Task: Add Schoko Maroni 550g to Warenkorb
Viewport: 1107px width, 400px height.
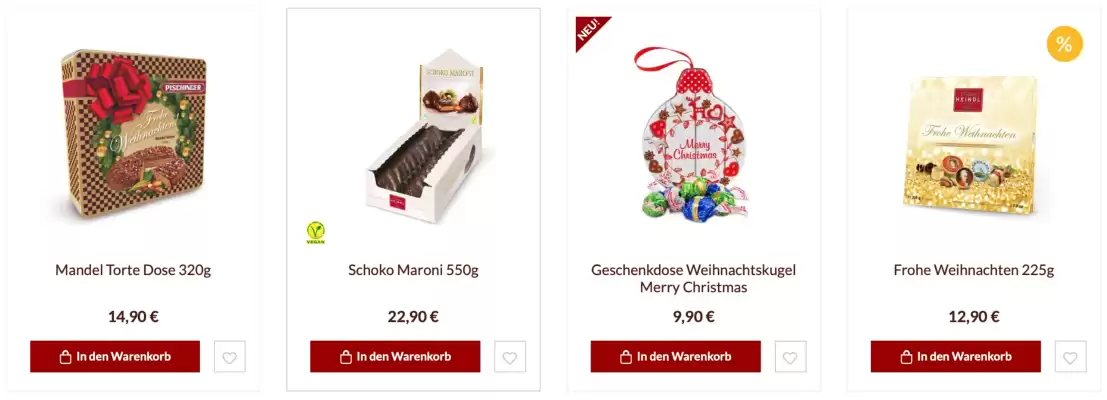Action: coord(395,357)
